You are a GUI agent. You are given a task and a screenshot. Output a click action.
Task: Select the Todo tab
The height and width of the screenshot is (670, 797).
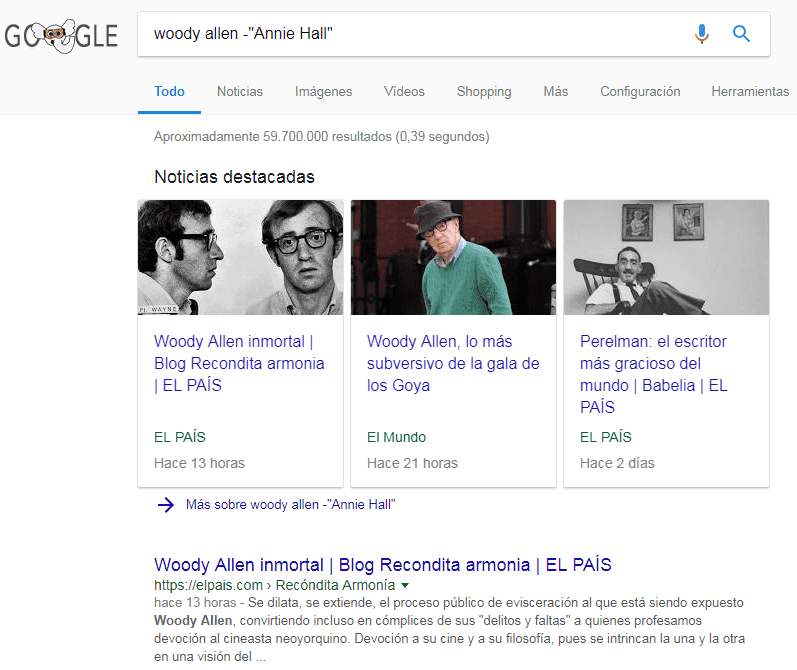[x=169, y=92]
